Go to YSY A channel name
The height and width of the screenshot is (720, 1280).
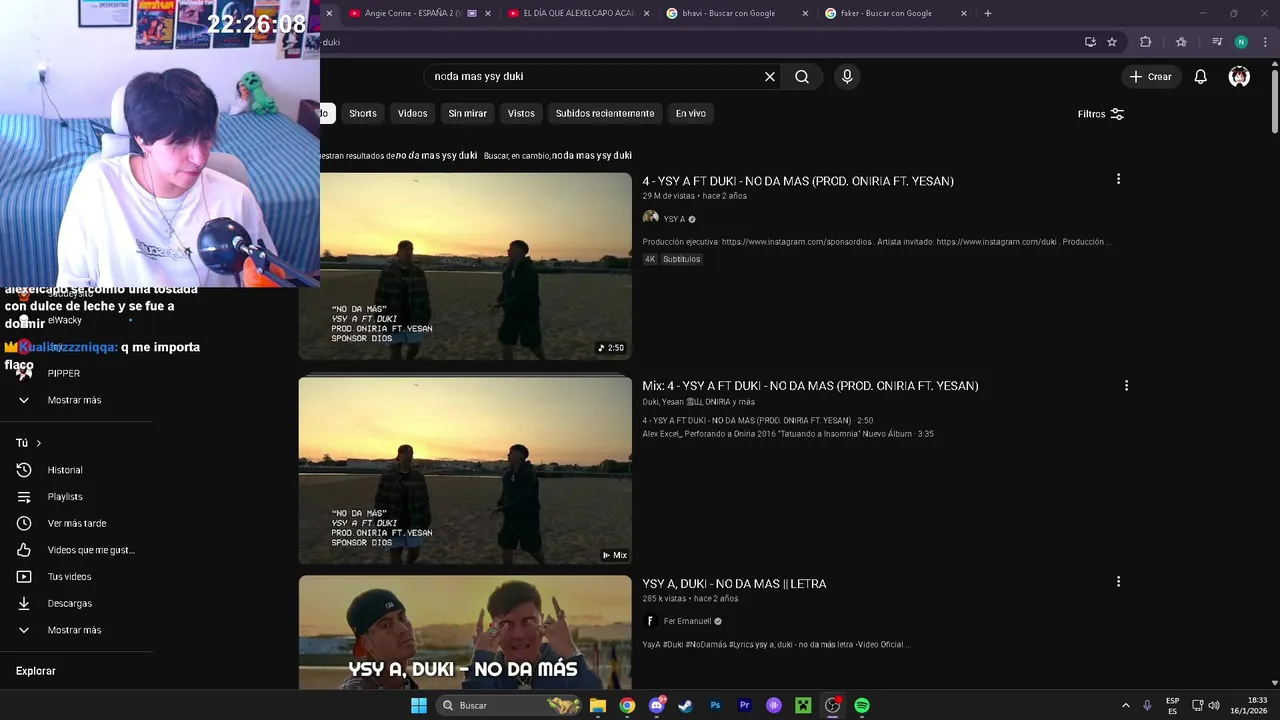click(x=674, y=219)
